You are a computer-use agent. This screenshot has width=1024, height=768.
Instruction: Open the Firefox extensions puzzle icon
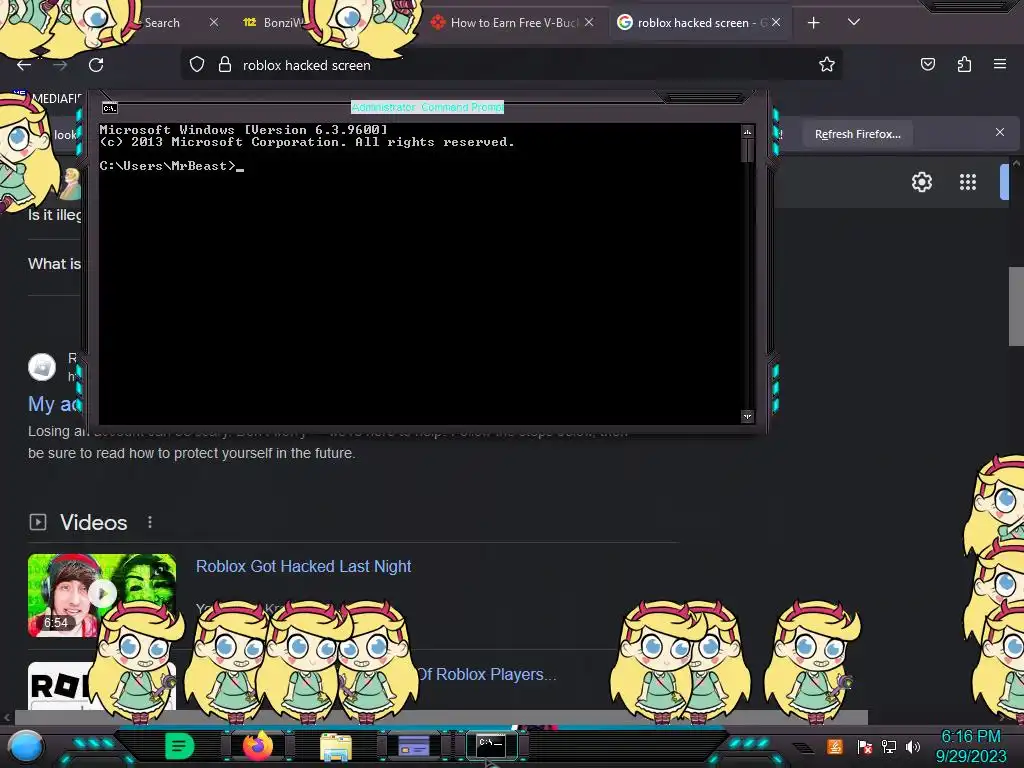coord(964,64)
